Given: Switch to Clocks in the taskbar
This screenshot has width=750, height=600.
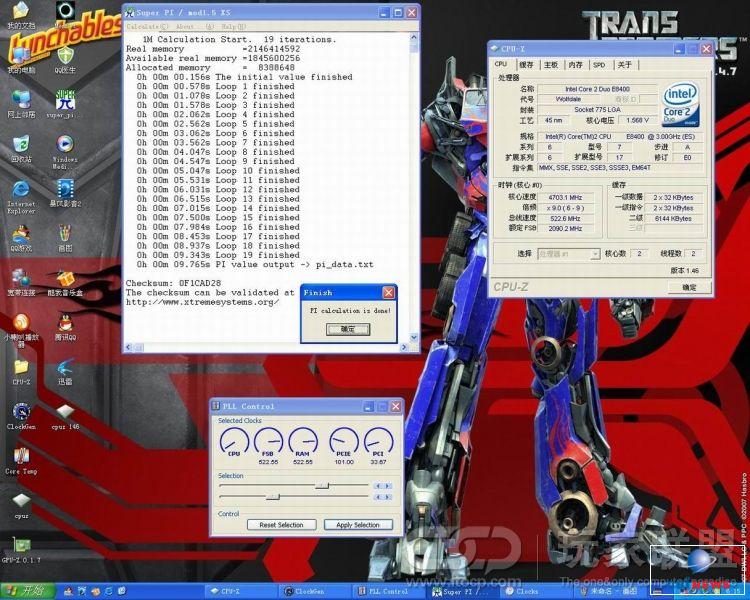Looking at the screenshot, I should [x=537, y=591].
